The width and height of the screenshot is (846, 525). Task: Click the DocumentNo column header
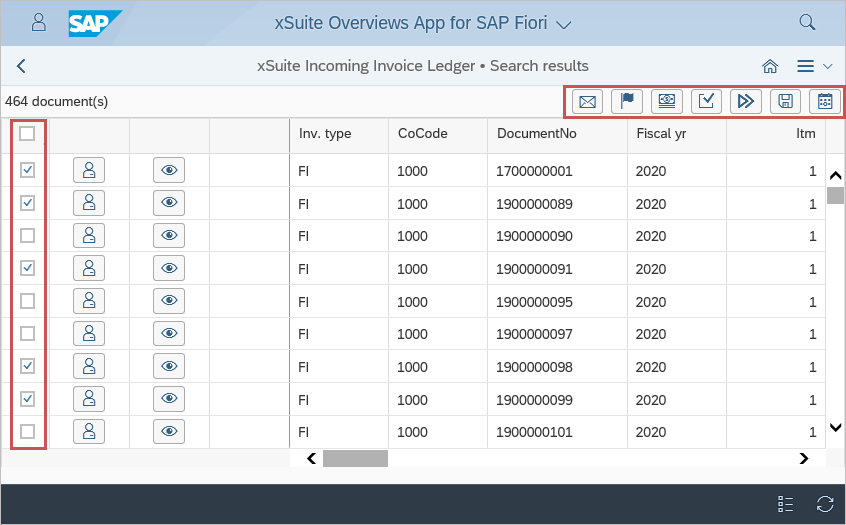(x=557, y=134)
